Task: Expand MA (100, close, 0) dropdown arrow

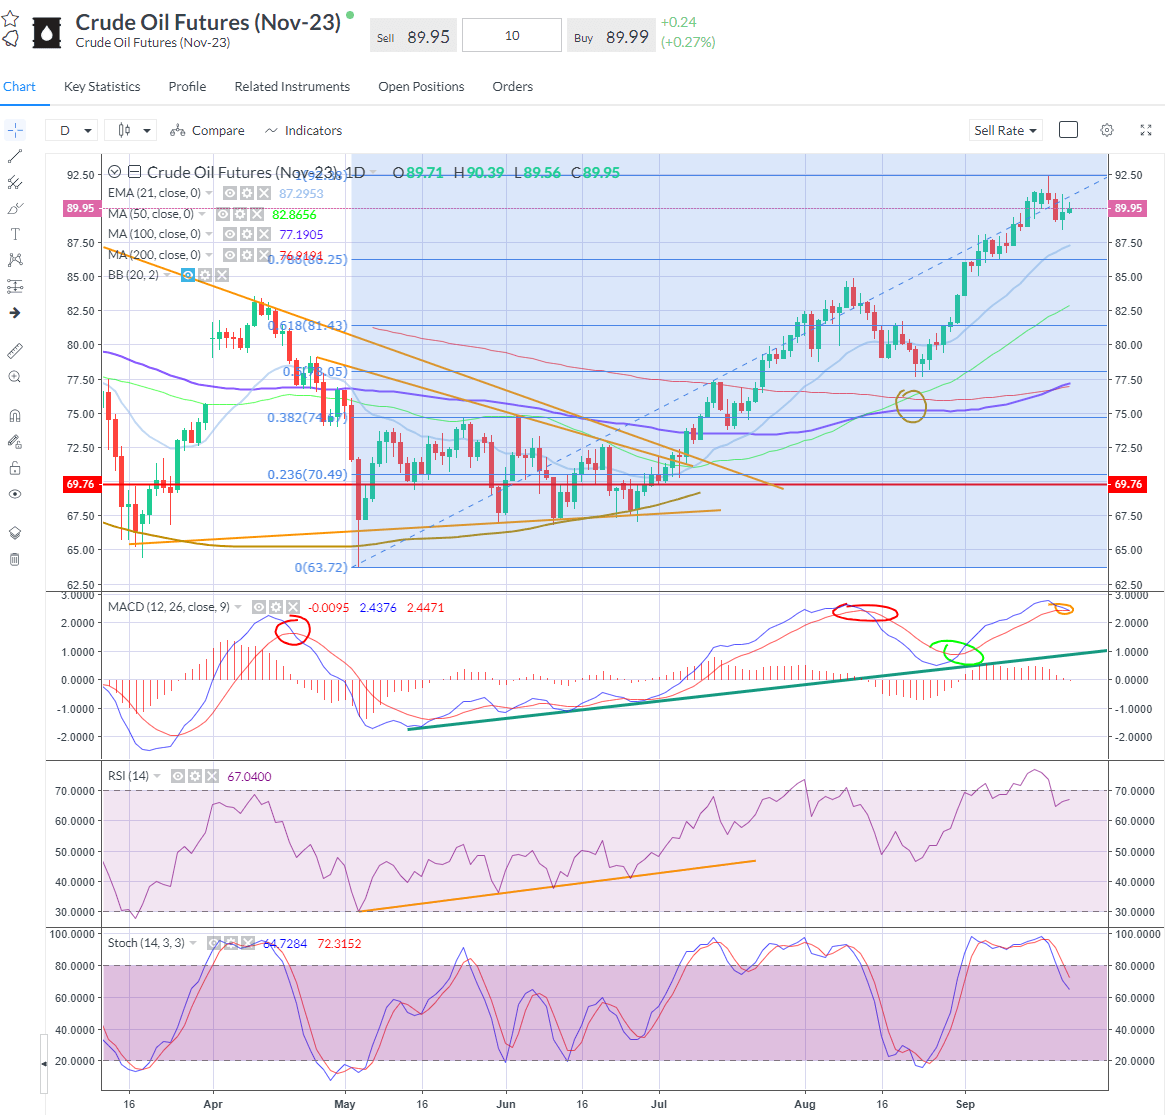Action: point(210,234)
